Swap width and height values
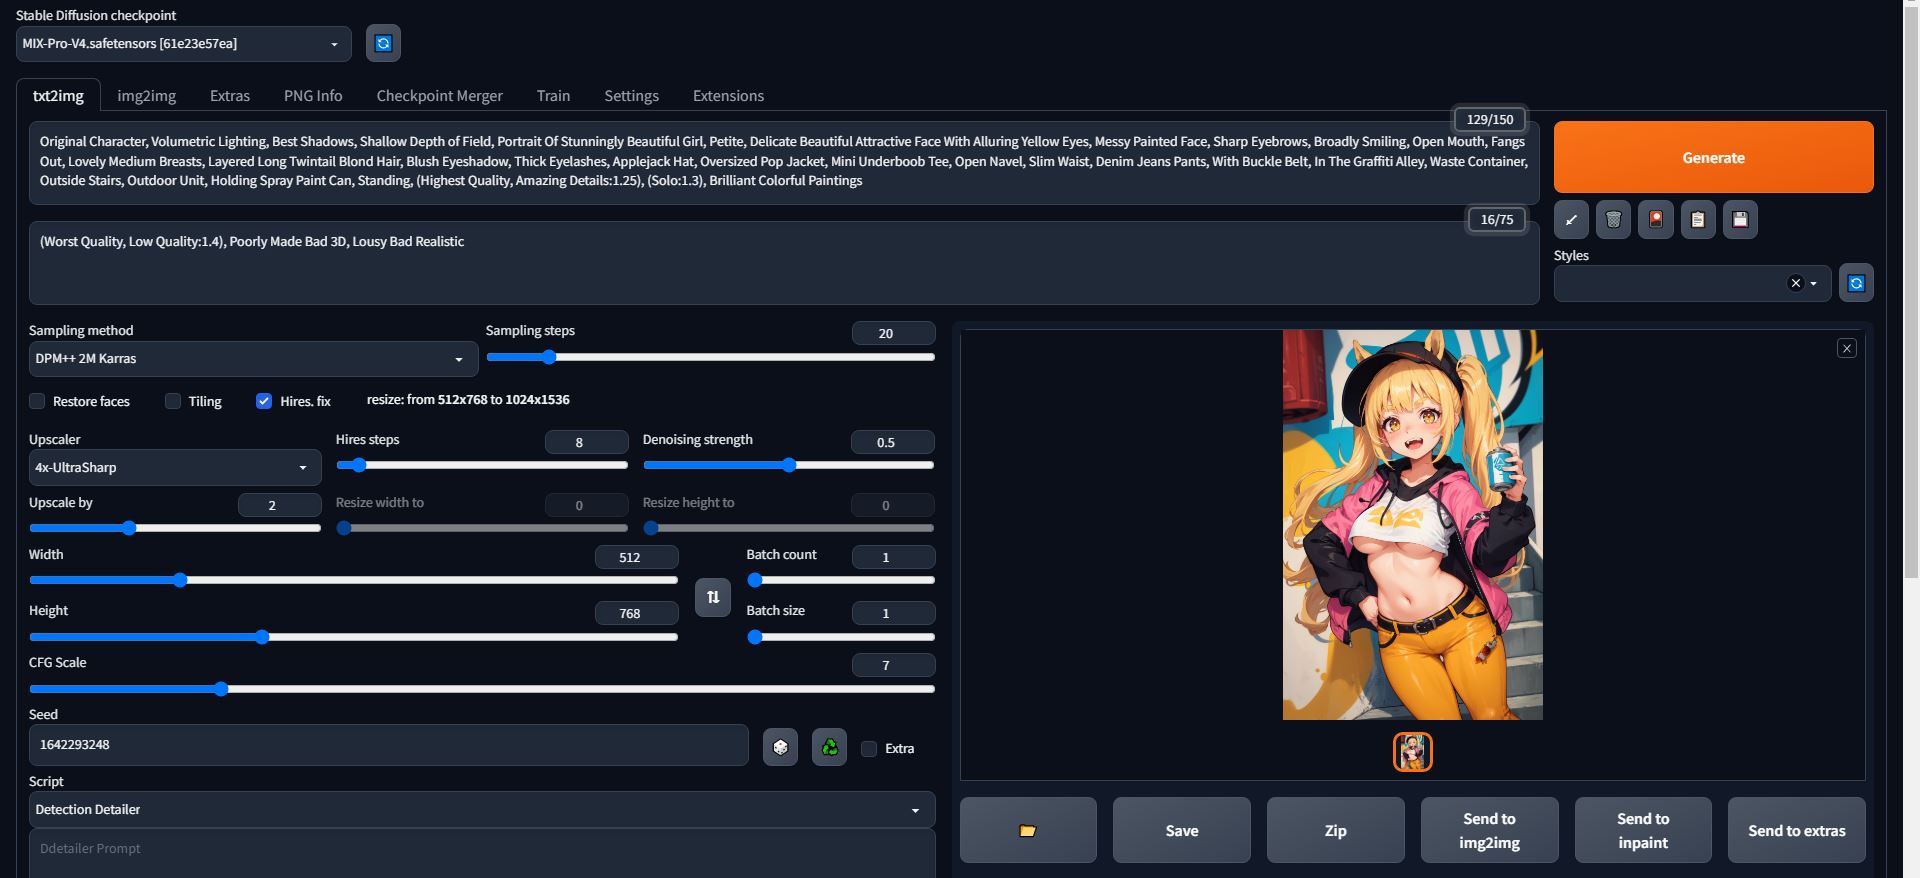Screen dimensions: 1920x878 click(713, 597)
